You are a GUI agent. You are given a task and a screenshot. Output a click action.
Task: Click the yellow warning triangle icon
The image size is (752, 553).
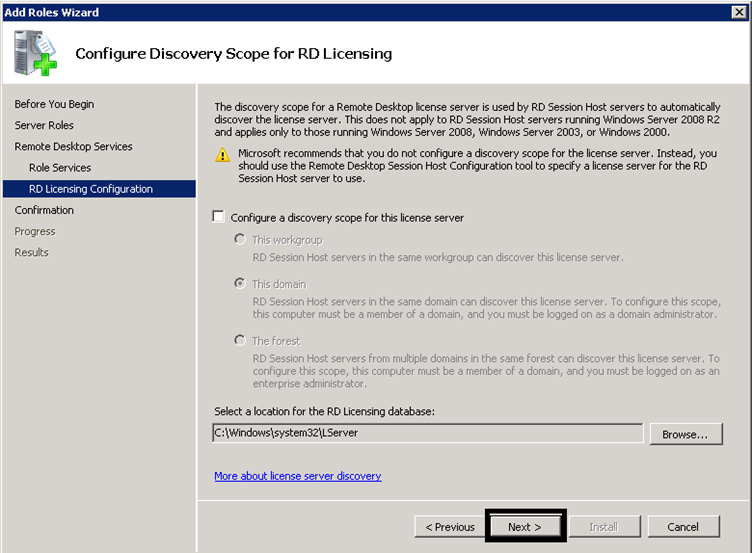(223, 155)
